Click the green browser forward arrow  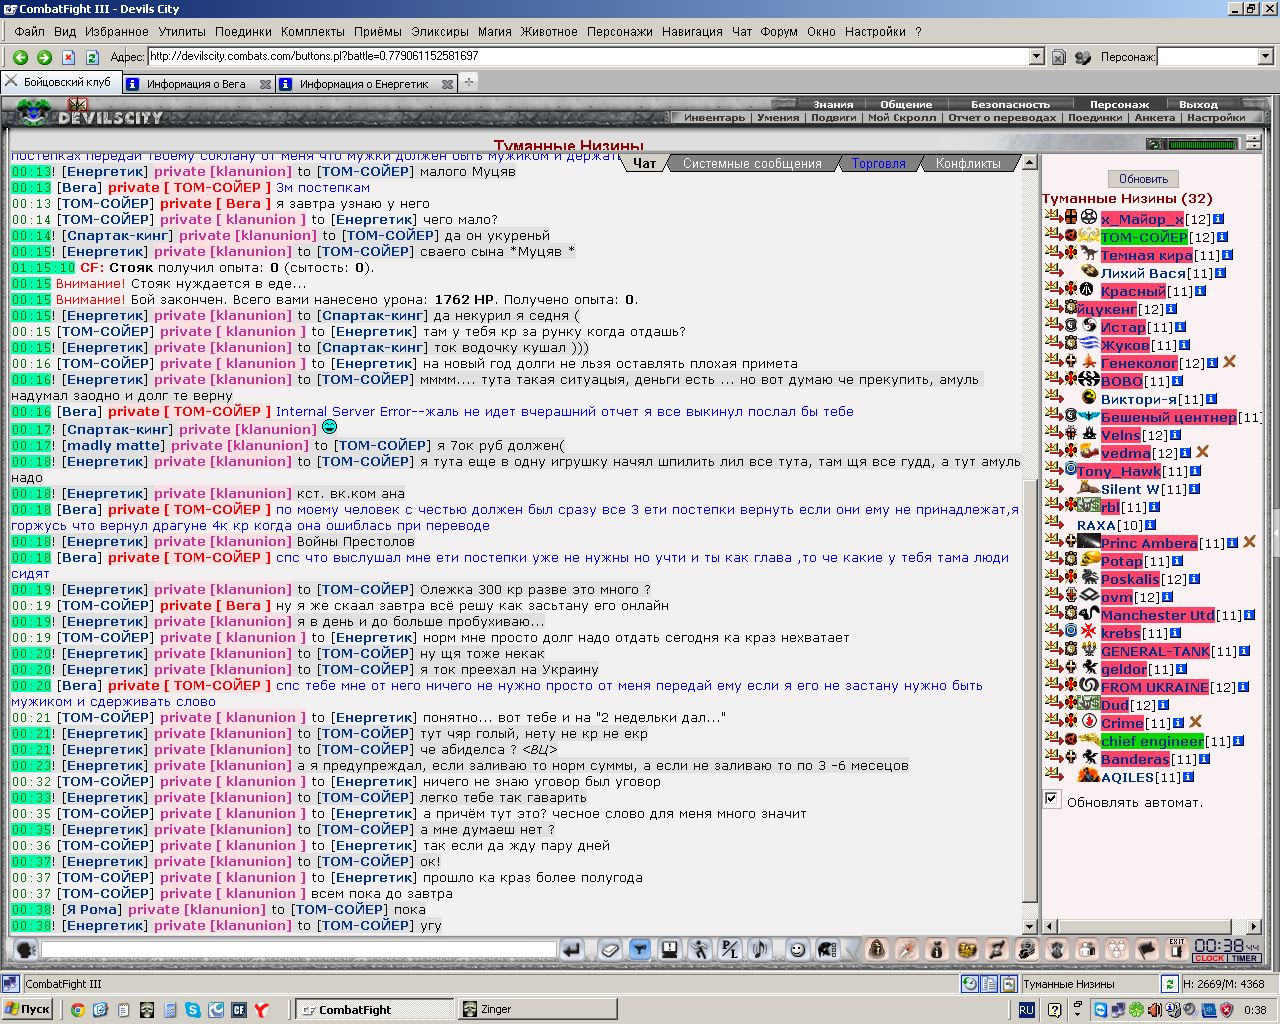44,57
